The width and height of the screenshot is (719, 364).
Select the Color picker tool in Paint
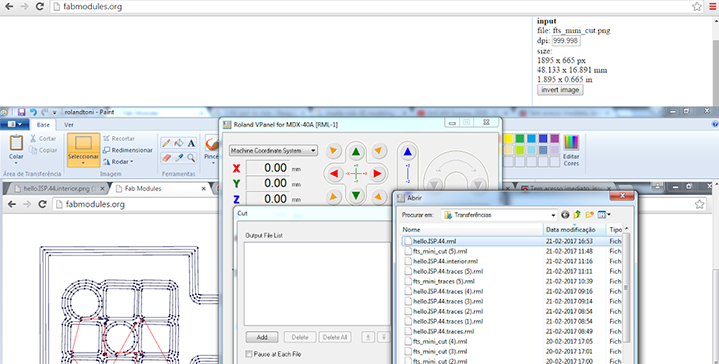coord(179,158)
